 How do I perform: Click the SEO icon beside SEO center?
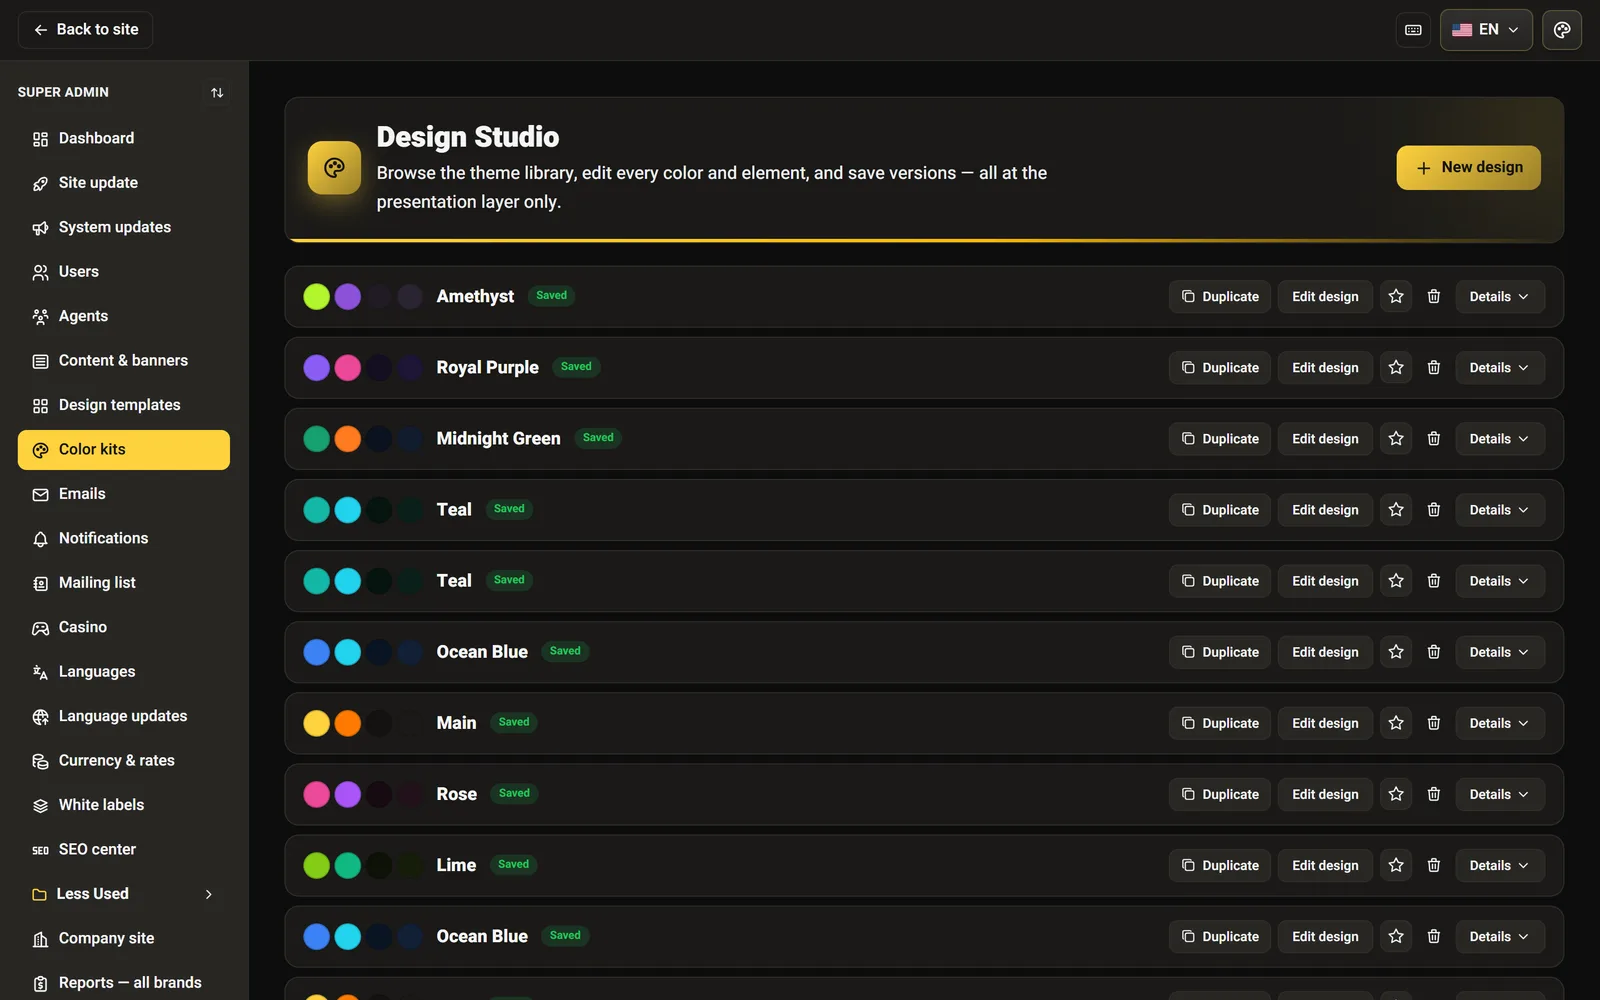40,850
